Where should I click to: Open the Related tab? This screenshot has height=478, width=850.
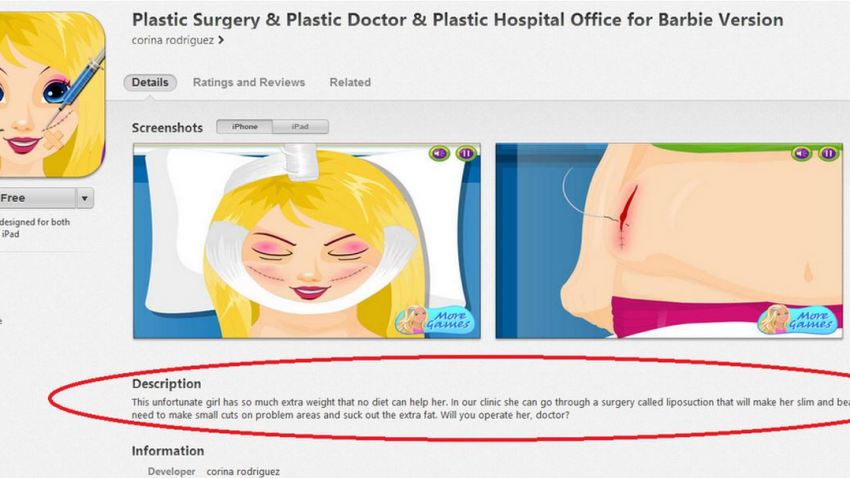pyautogui.click(x=350, y=82)
